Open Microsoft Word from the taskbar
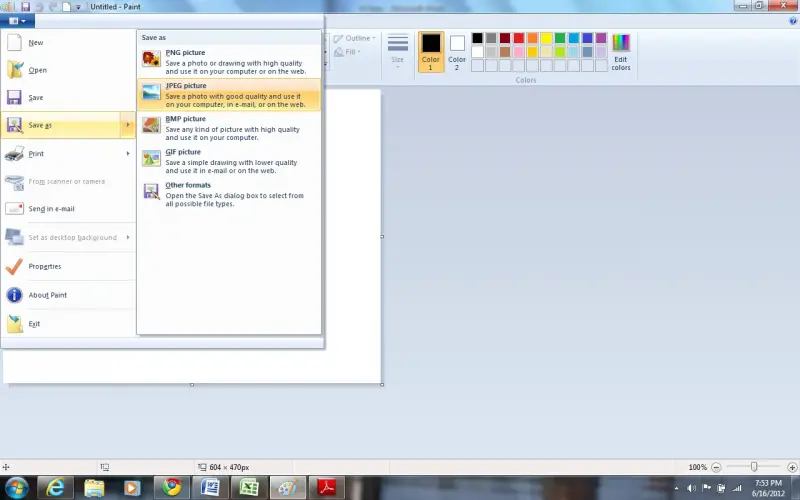Screen dimensions: 800x500 210,488
